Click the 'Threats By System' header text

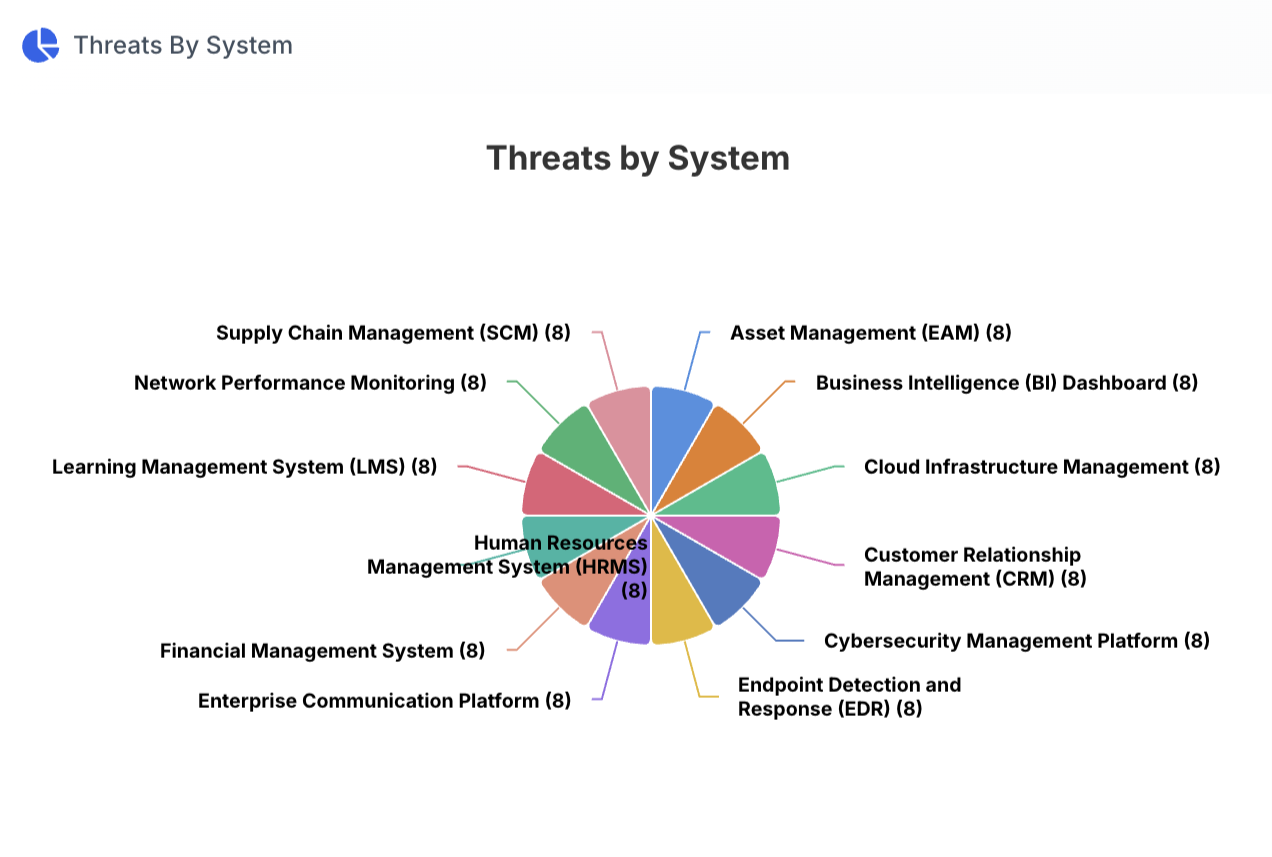point(182,45)
